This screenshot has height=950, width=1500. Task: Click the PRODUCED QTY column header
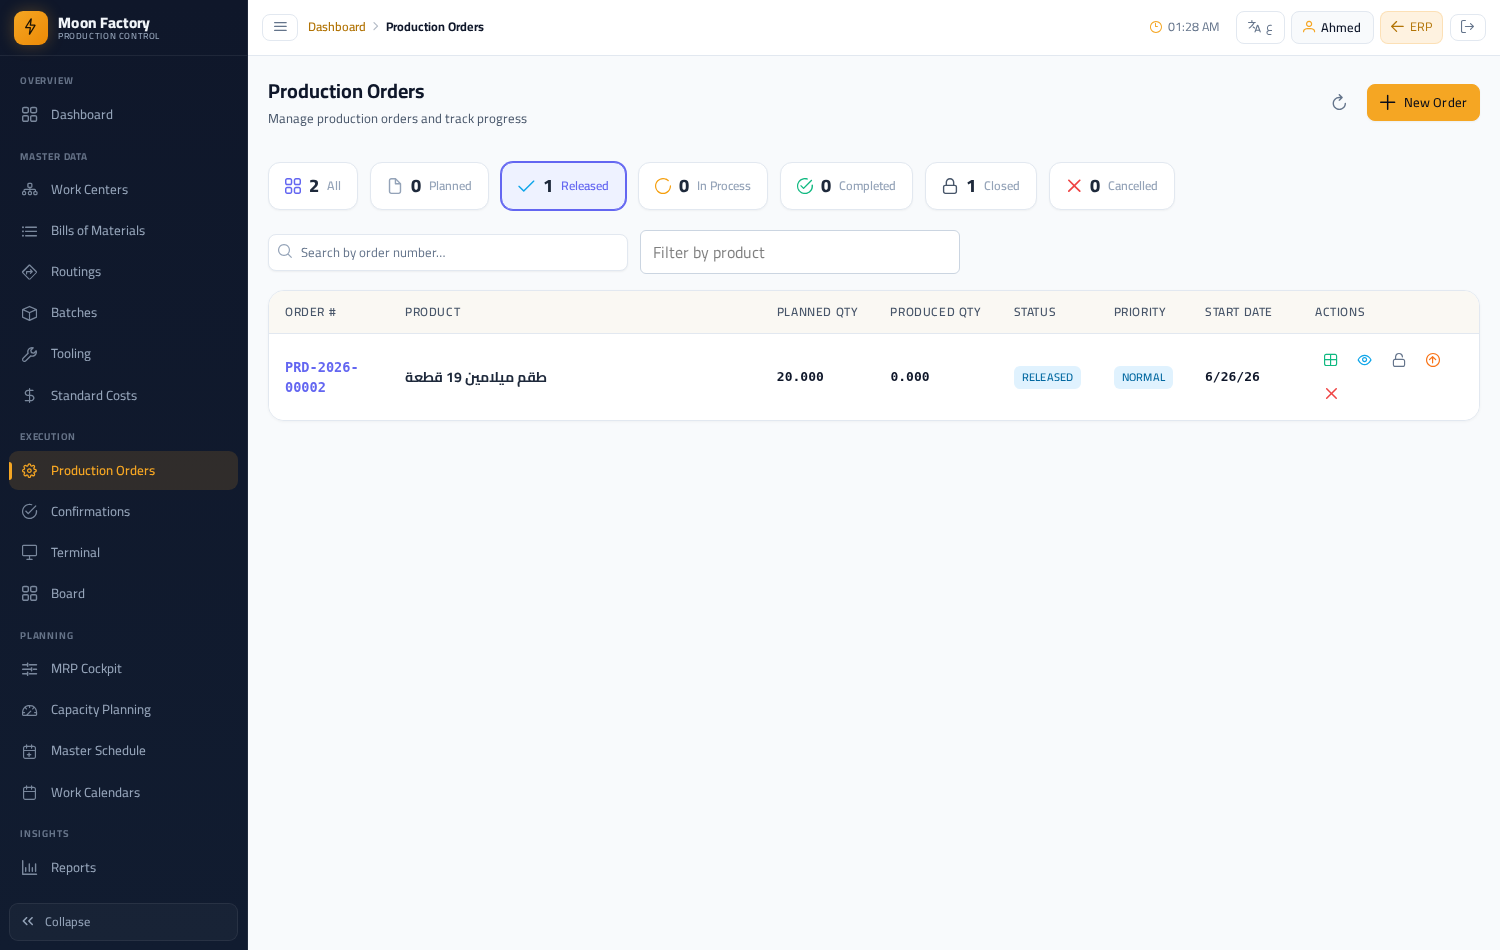(935, 312)
